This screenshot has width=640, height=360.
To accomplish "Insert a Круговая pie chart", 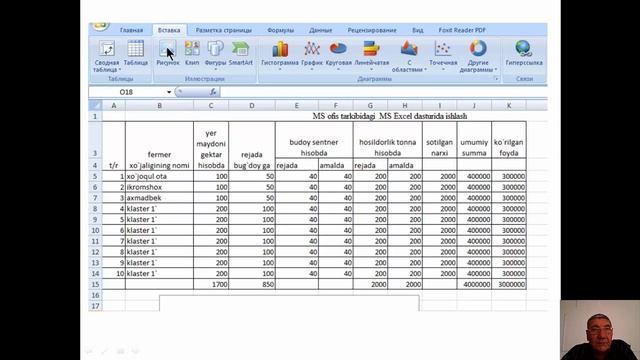I will click(338, 56).
